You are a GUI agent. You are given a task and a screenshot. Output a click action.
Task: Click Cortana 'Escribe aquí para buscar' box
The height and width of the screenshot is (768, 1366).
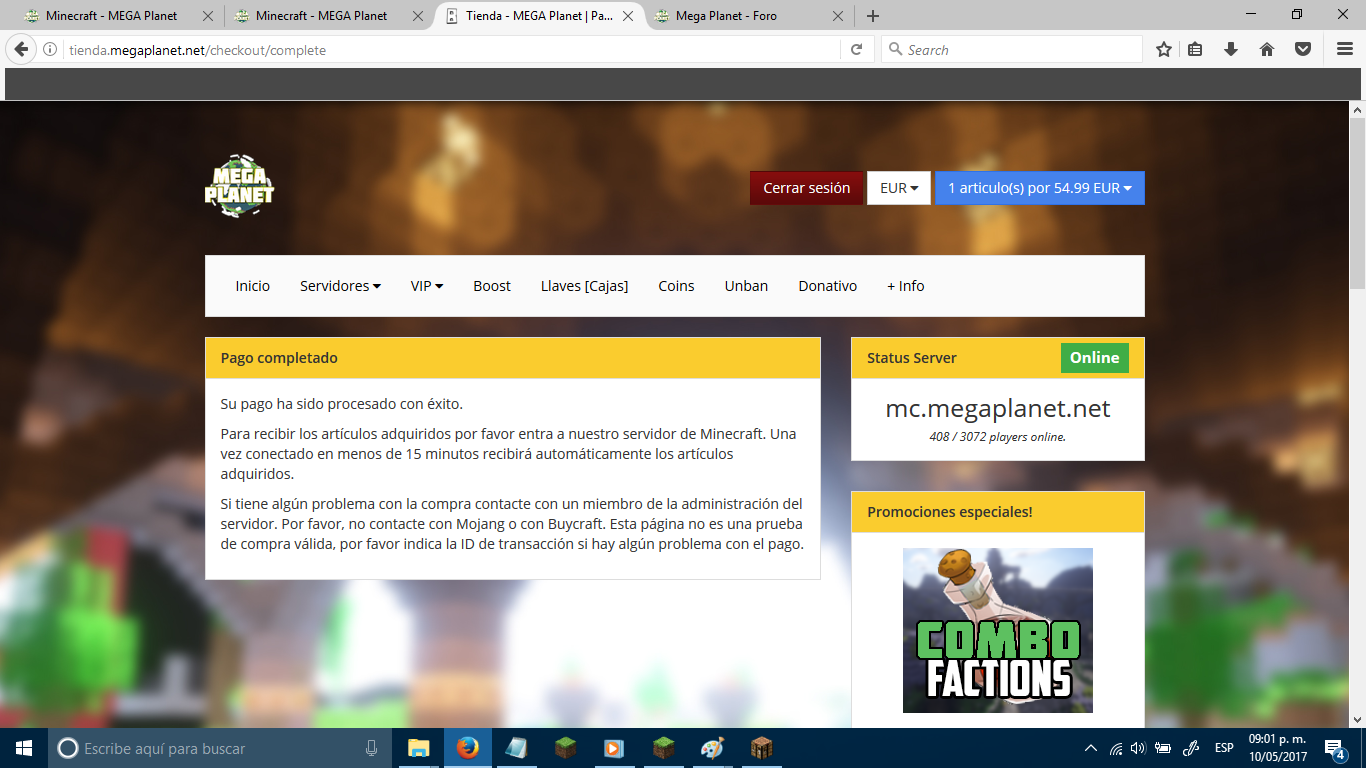coord(220,748)
